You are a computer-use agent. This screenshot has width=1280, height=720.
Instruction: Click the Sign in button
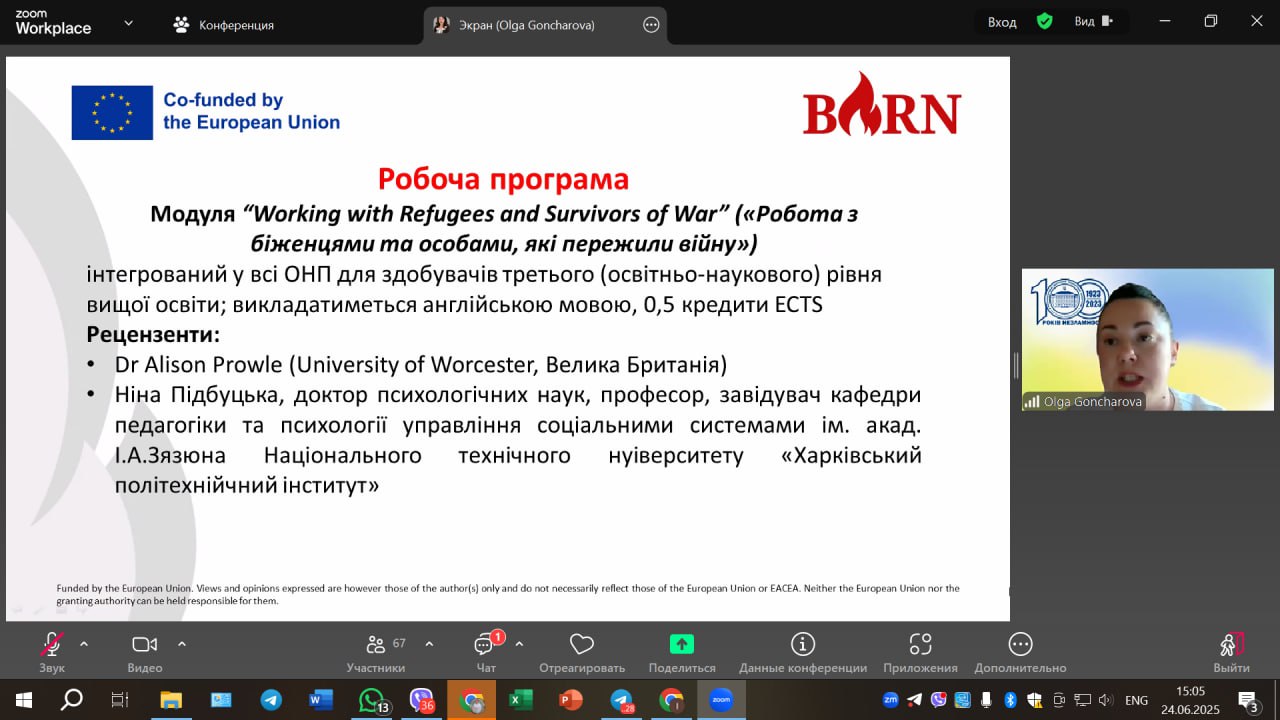pos(1002,22)
